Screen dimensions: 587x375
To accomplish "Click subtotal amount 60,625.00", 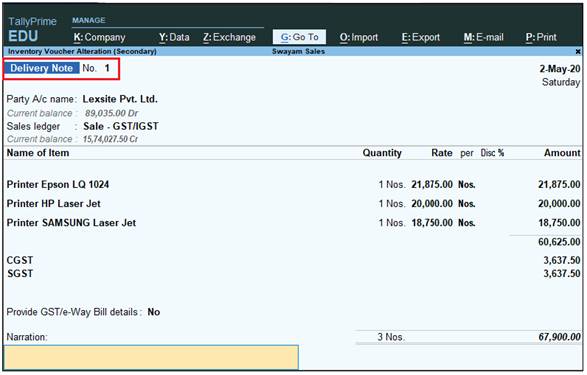I will [559, 242].
